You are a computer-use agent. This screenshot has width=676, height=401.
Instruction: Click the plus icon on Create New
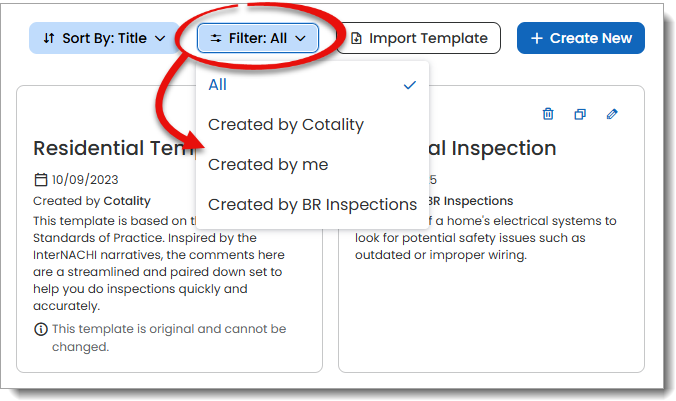point(537,39)
